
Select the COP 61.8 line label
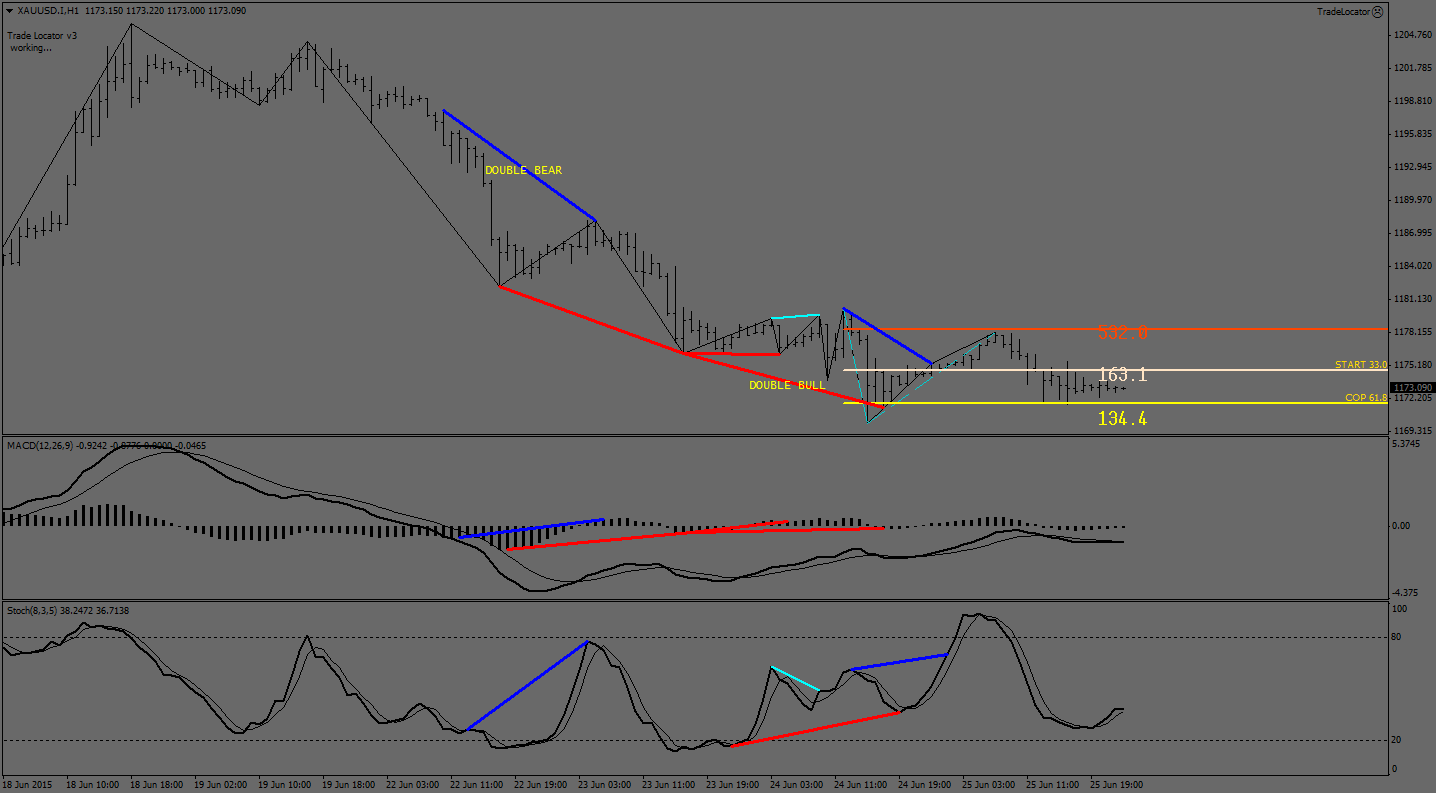tap(1365, 398)
